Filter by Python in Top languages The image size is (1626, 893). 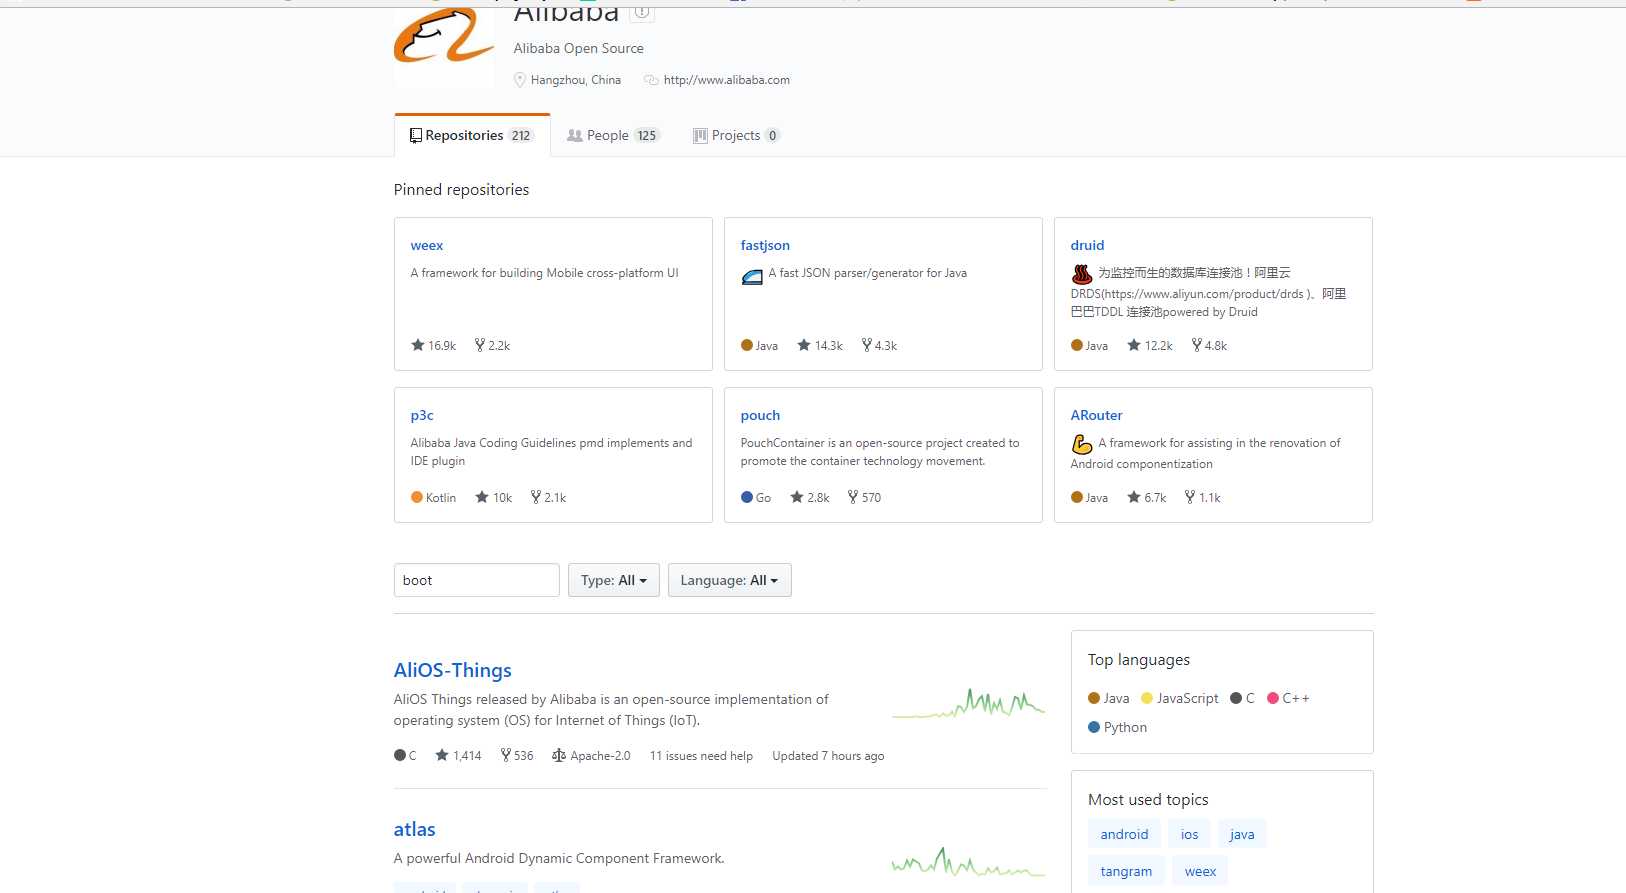point(1117,727)
